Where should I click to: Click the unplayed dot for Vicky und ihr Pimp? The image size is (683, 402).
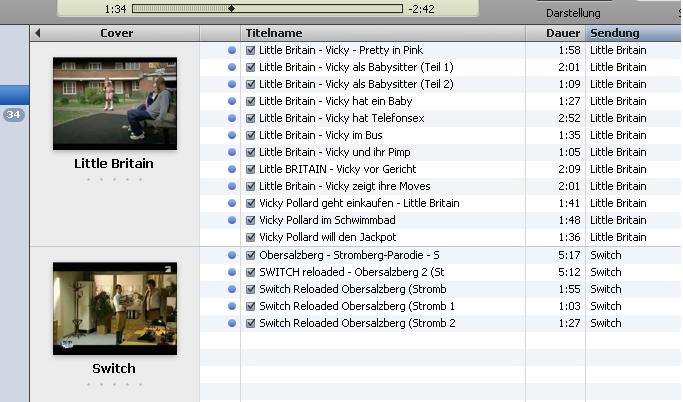point(232,152)
